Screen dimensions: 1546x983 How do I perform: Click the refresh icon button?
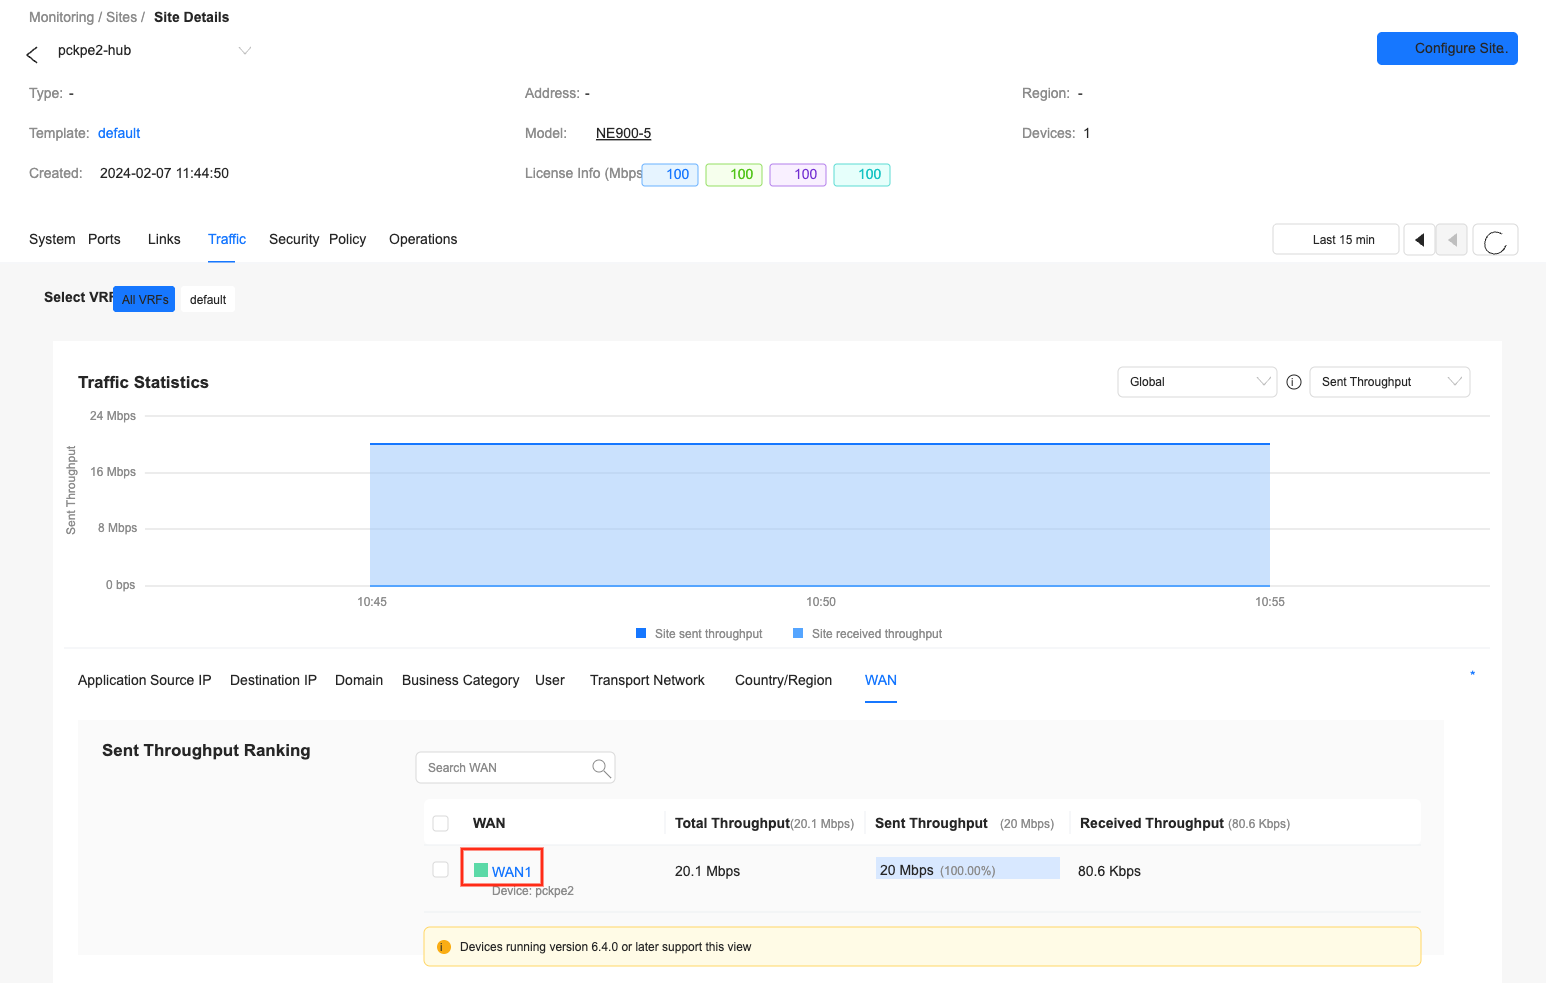1495,240
